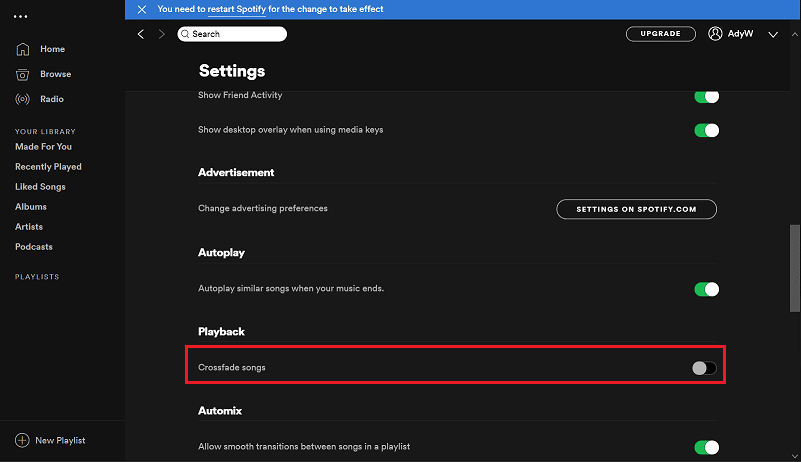Click the Settings page heading
The width and height of the screenshot is (801, 462).
coord(232,71)
